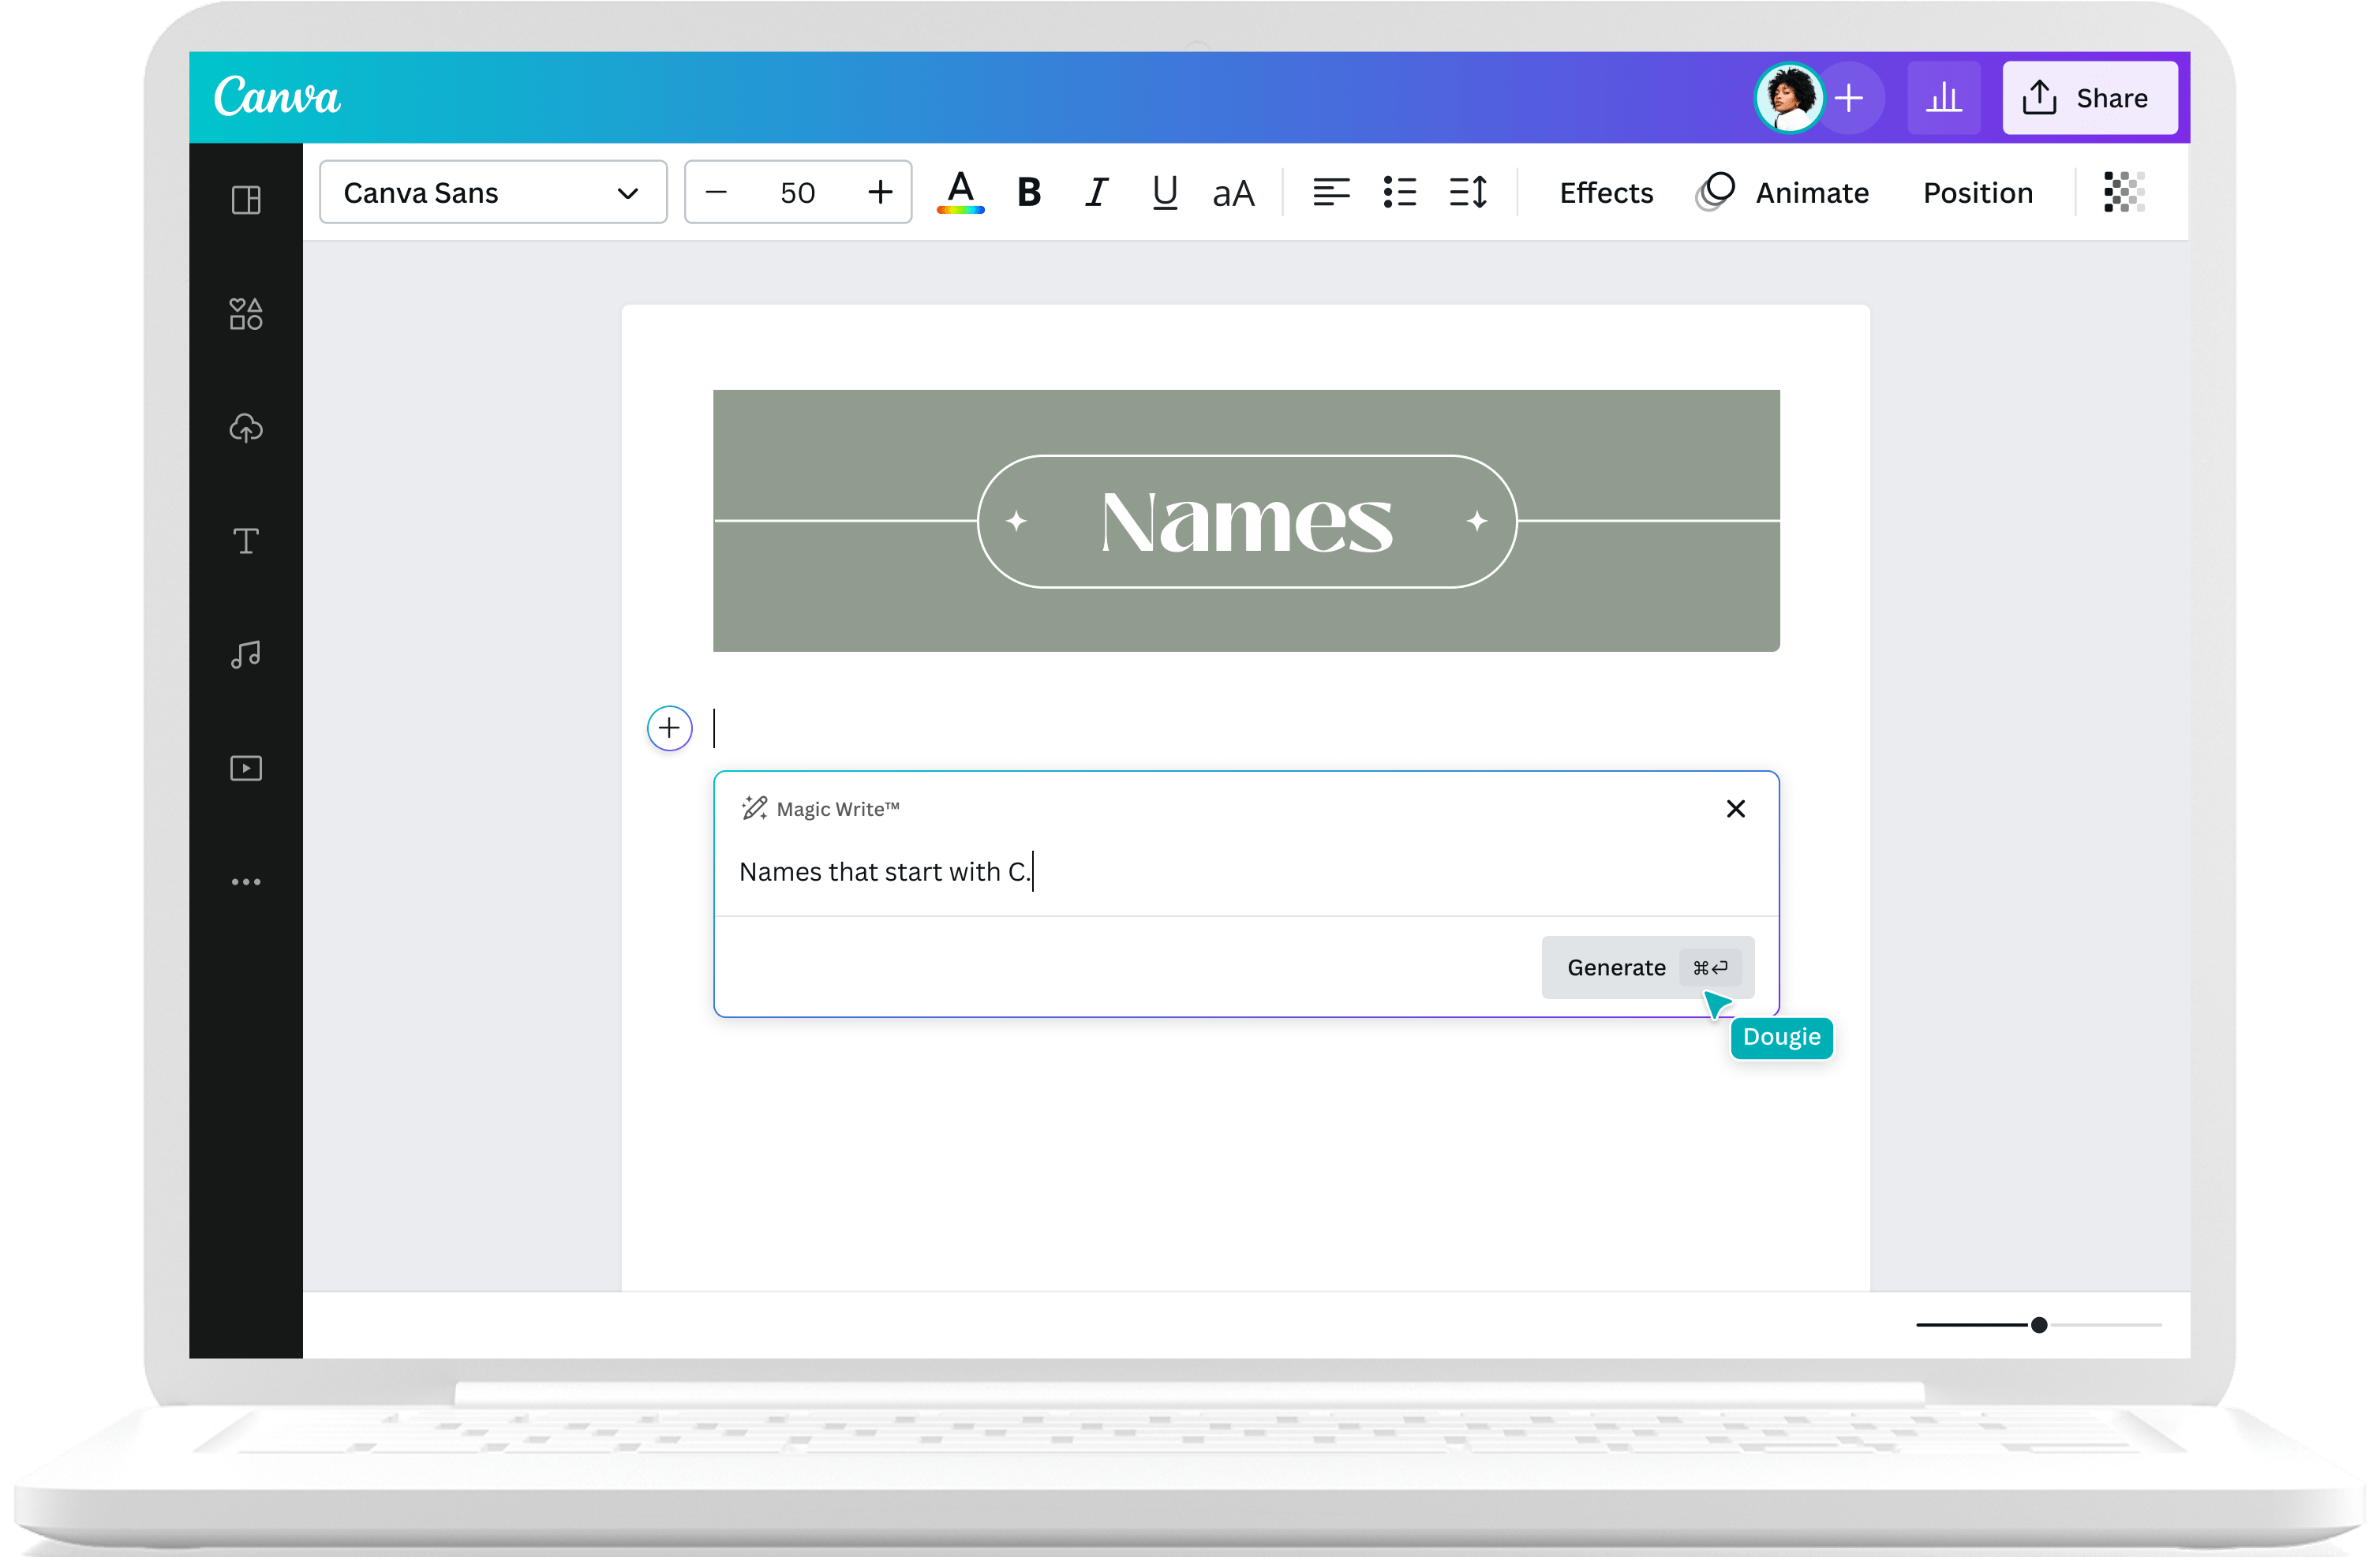Screen dimensions: 2380x1557
Task: Toggle bold formatting
Action: [x=1029, y=192]
